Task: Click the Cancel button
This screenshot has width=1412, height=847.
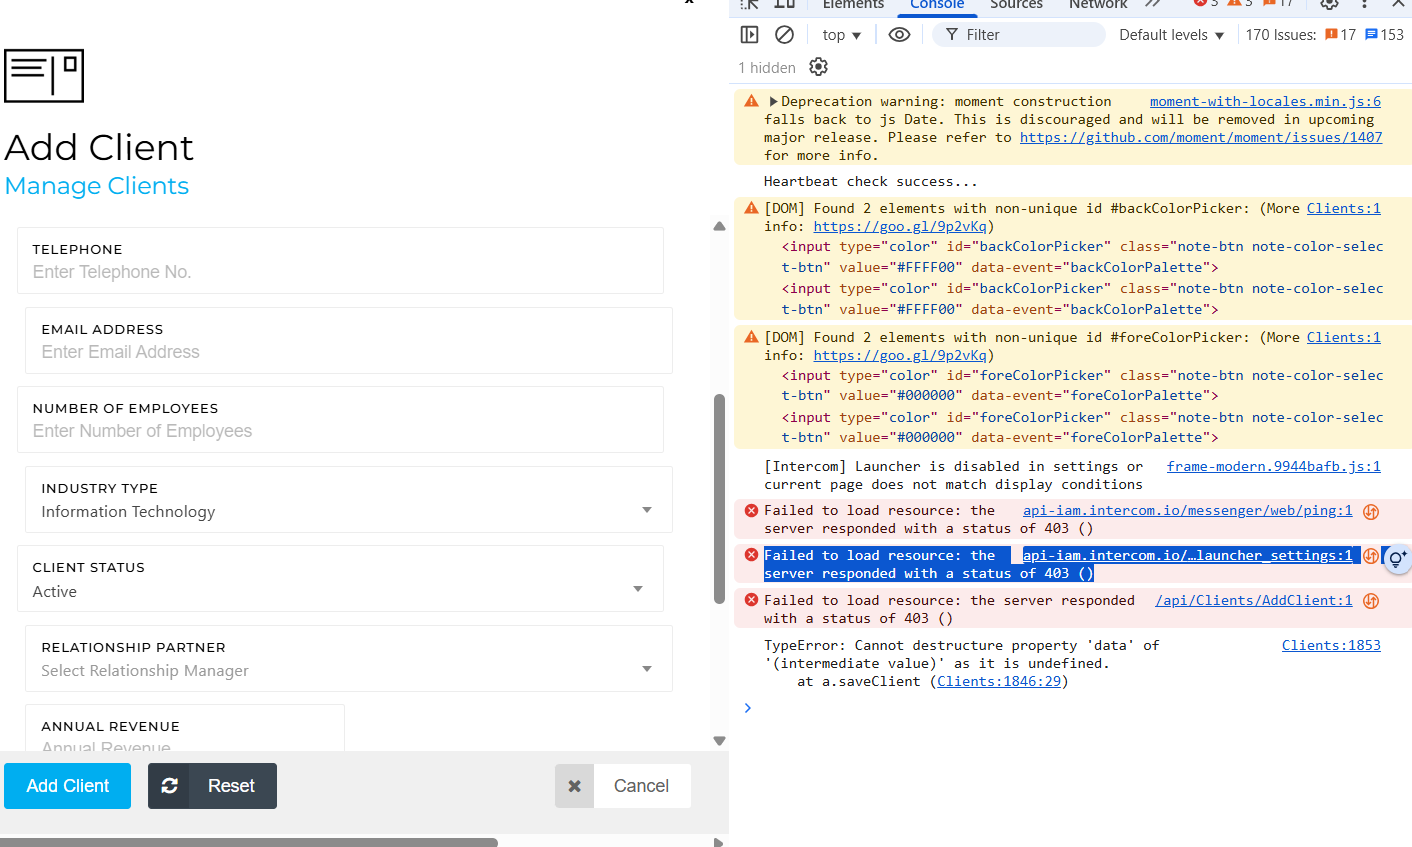Action: coord(622,786)
